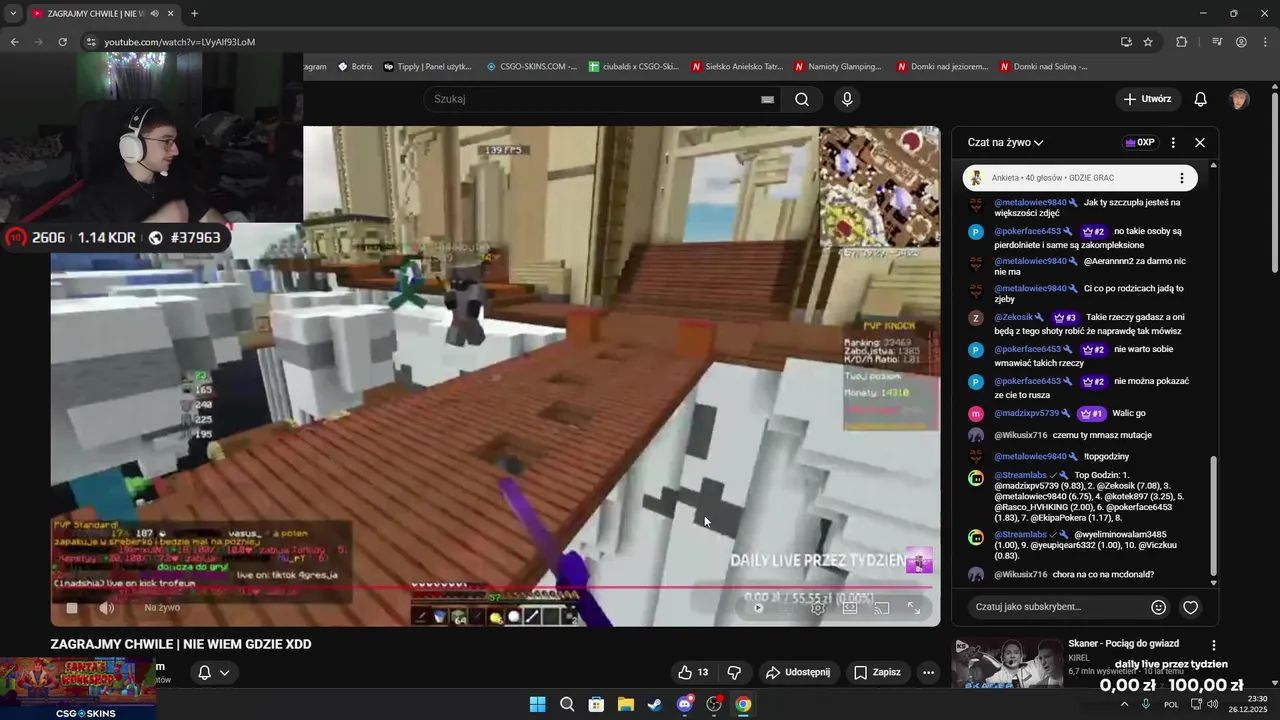The width and height of the screenshot is (1280, 720).
Task: Open the tab search dropdown arrow
Action: 12,14
